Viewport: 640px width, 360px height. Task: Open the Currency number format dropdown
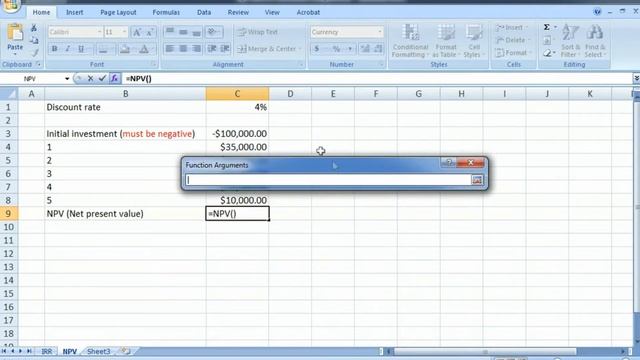point(380,32)
